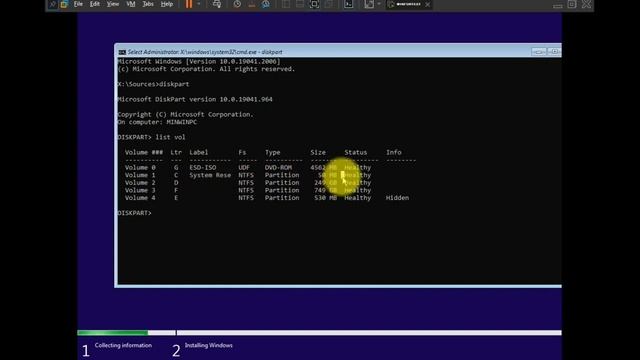Click drive letter 'C' in Volume 1 row
The width and height of the screenshot is (640, 360).
point(176,175)
